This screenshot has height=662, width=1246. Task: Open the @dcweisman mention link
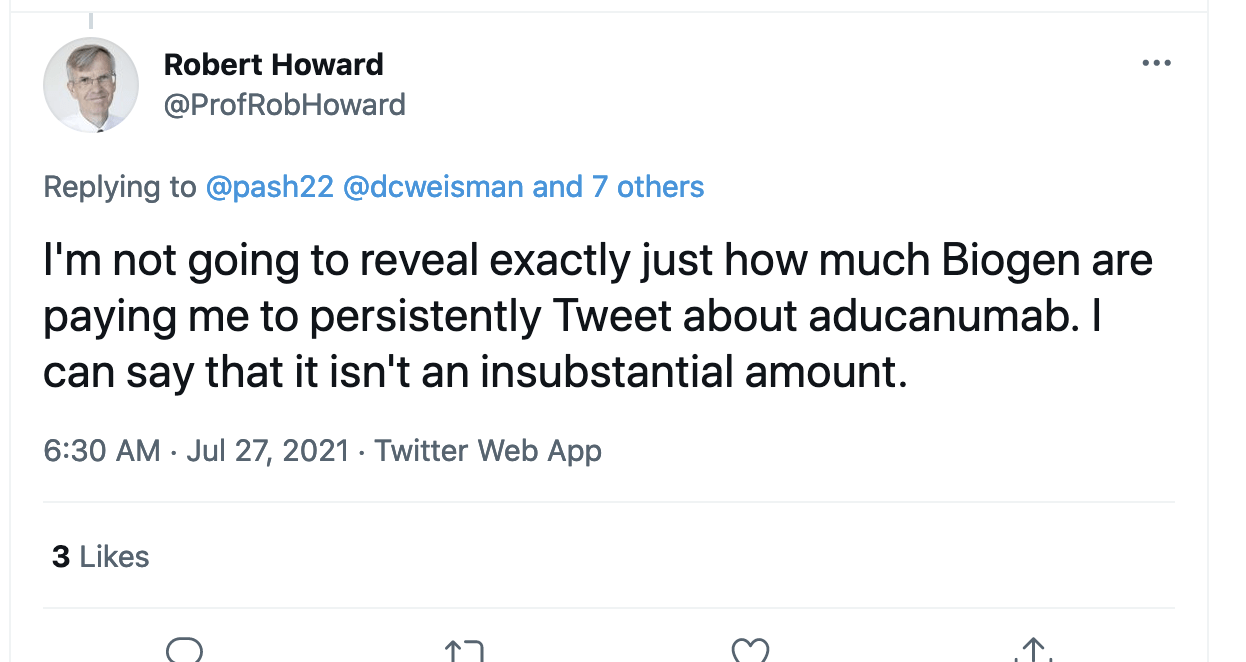[x=433, y=187]
